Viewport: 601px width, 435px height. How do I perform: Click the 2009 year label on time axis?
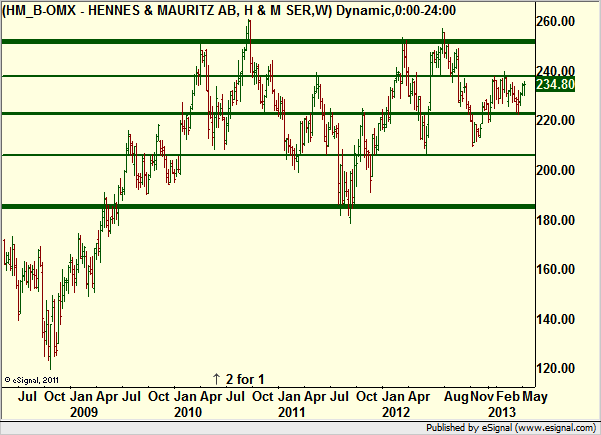(84, 412)
